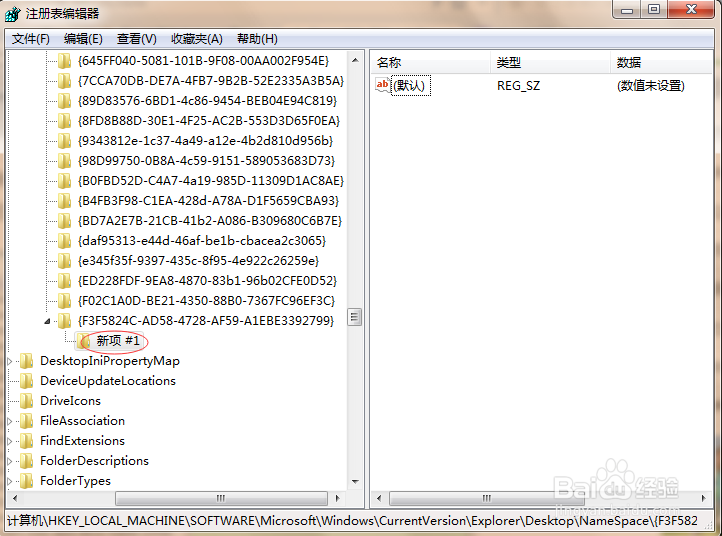
Task: Select key {daf95313-e44d-46af-be1b-cbacea2c3065}
Action: (202, 241)
